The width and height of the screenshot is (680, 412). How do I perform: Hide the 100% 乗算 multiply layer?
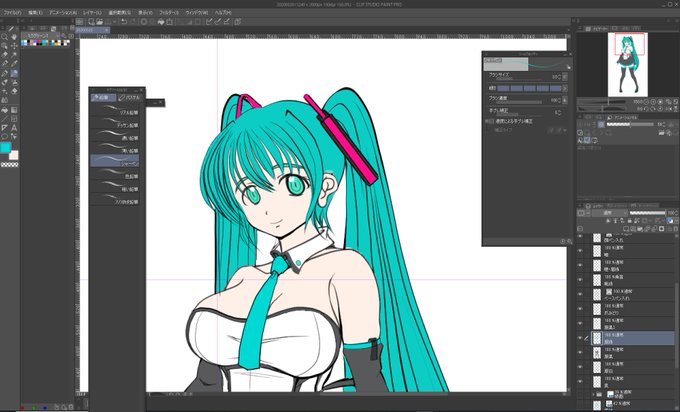[580, 280]
